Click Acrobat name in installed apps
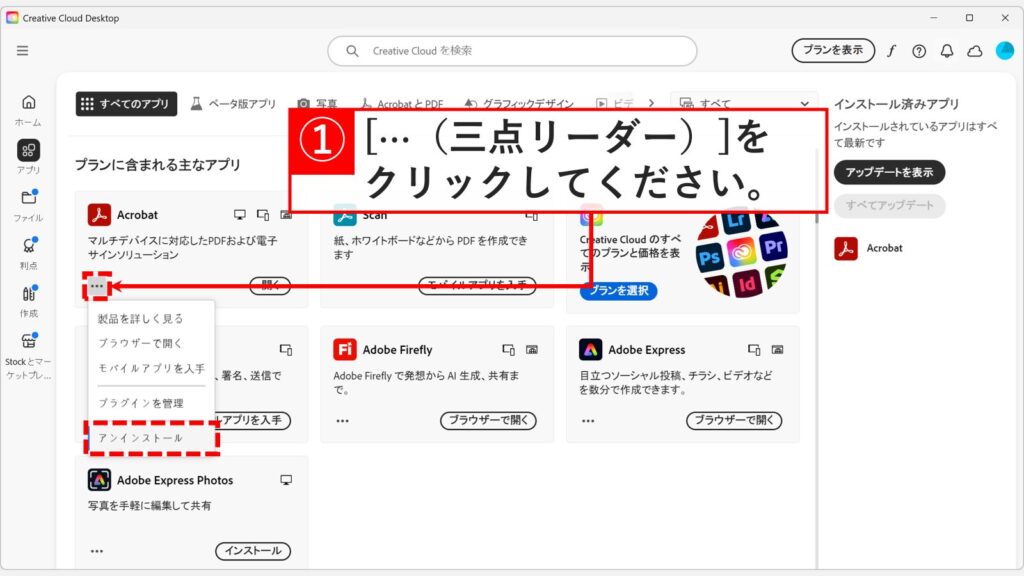 pyautogui.click(x=884, y=248)
